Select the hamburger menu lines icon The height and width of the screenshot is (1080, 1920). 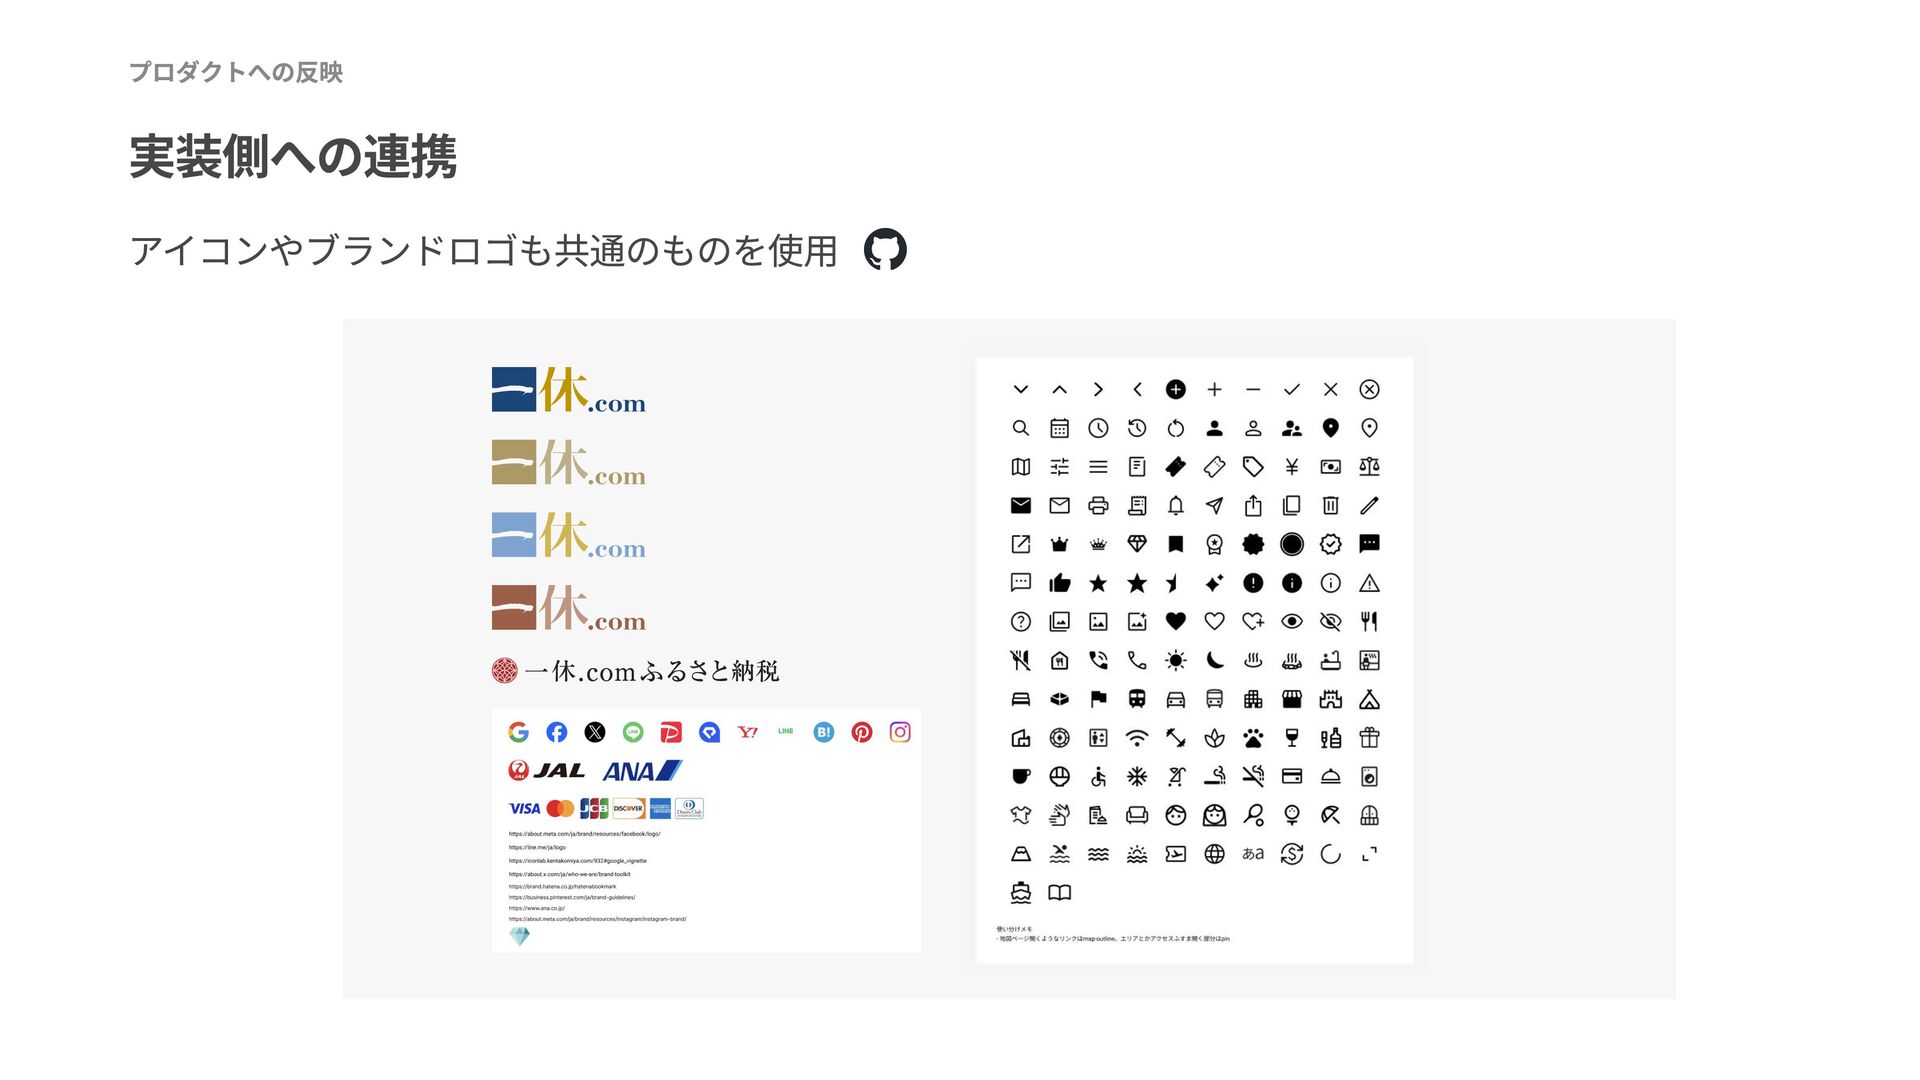(1098, 467)
